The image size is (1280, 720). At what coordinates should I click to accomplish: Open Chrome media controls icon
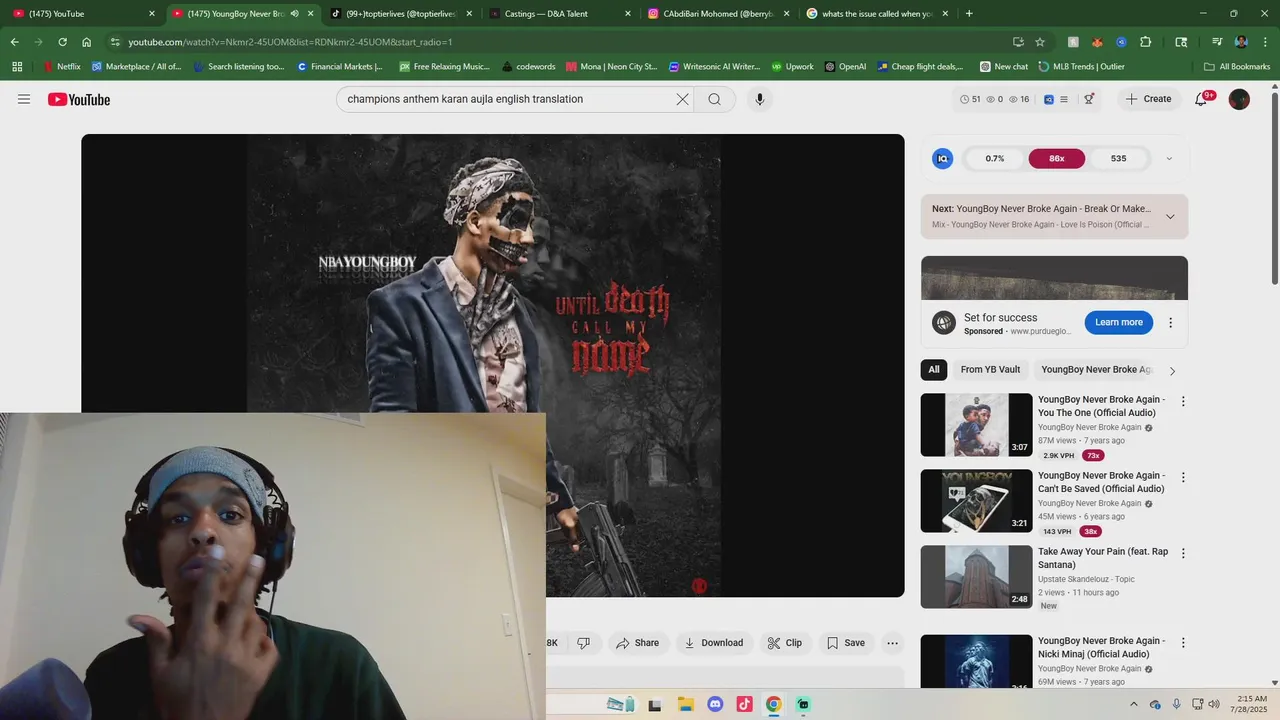(1217, 42)
